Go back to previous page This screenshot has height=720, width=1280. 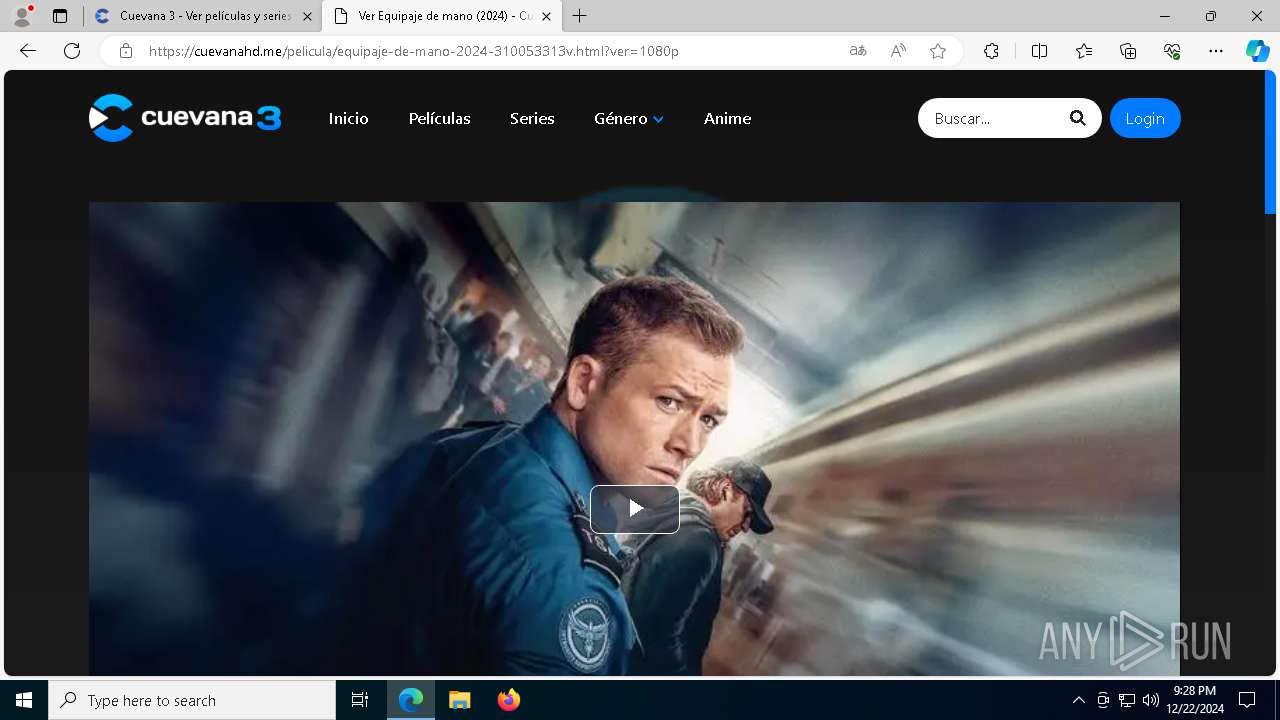(x=28, y=51)
